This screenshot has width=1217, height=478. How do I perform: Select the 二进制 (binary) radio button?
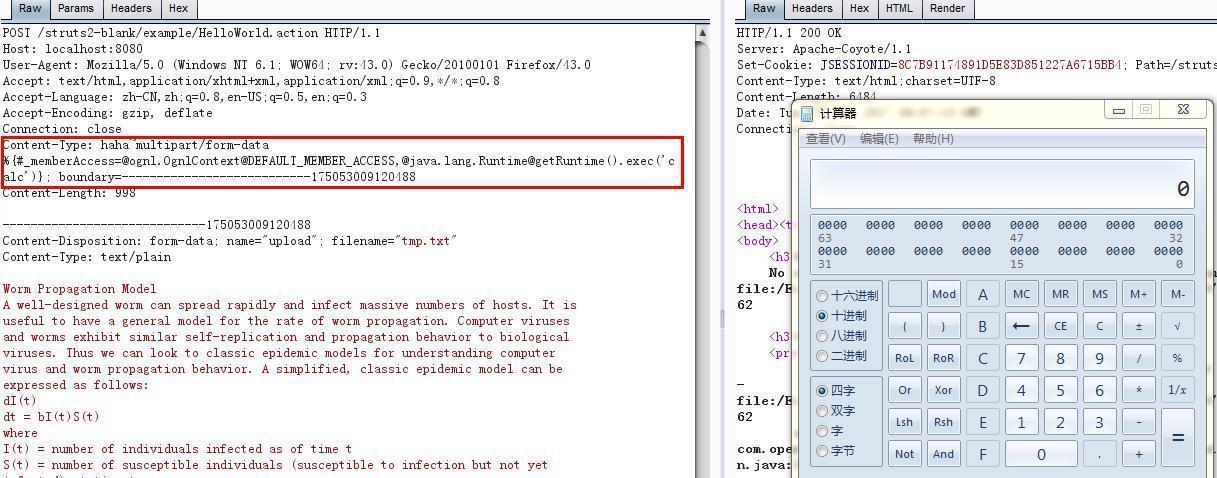(x=823, y=356)
